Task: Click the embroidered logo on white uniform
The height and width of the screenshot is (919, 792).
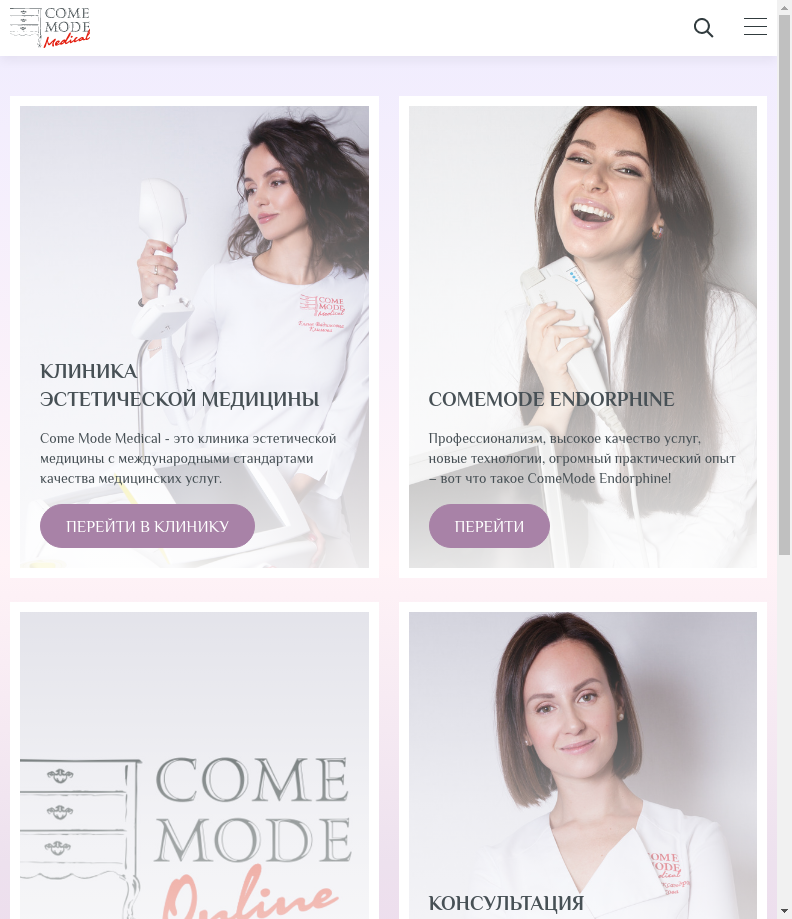Action: pos(322,313)
